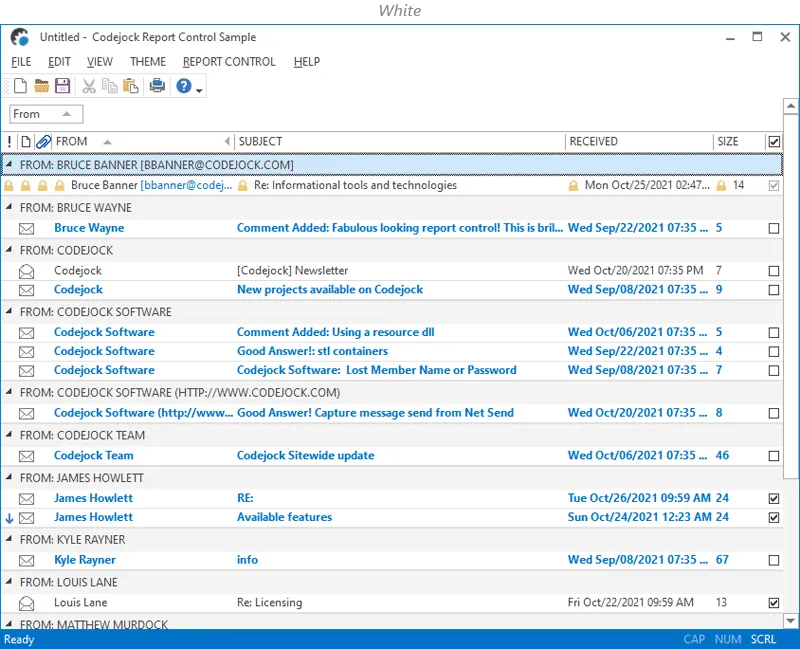The image size is (800, 649).
Task: Select the 'Good Answer!: stl containers' subject
Action: tap(312, 351)
